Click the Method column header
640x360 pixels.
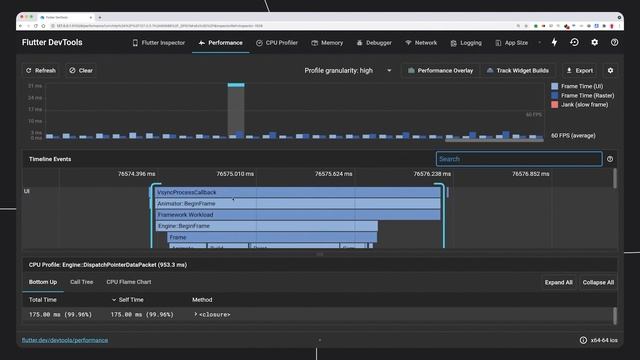202,300
